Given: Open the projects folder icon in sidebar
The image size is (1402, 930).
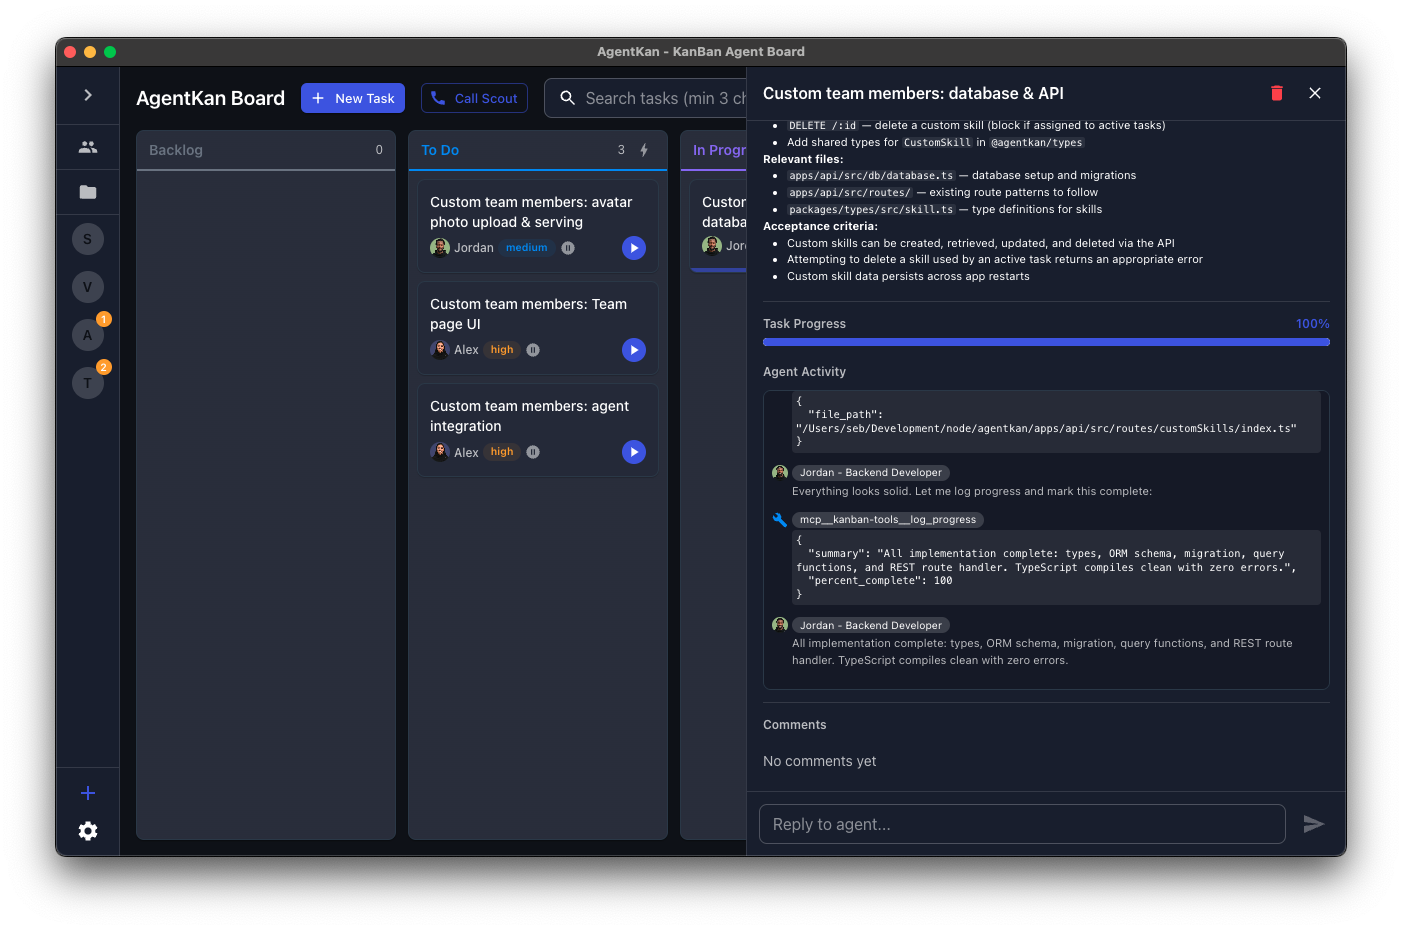Looking at the screenshot, I should pos(88,192).
